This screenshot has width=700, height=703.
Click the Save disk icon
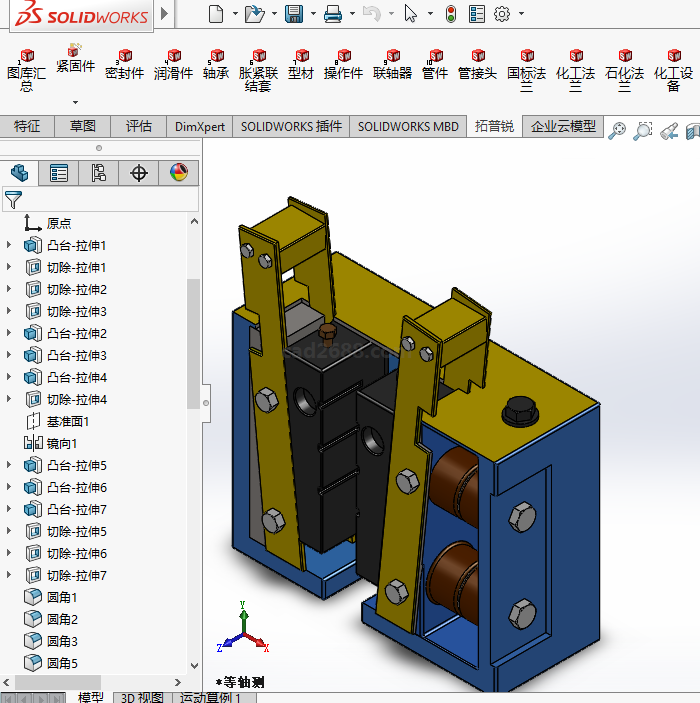point(293,14)
